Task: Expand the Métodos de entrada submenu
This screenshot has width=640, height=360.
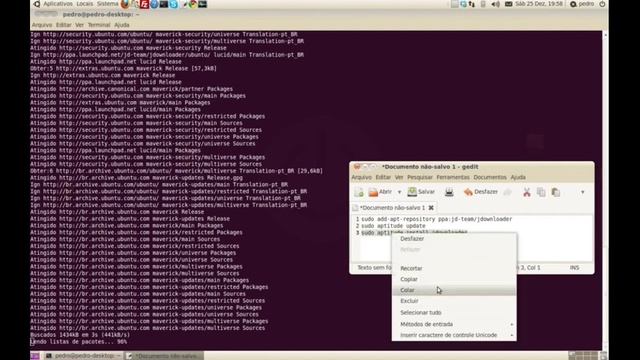Action: [x=454, y=324]
